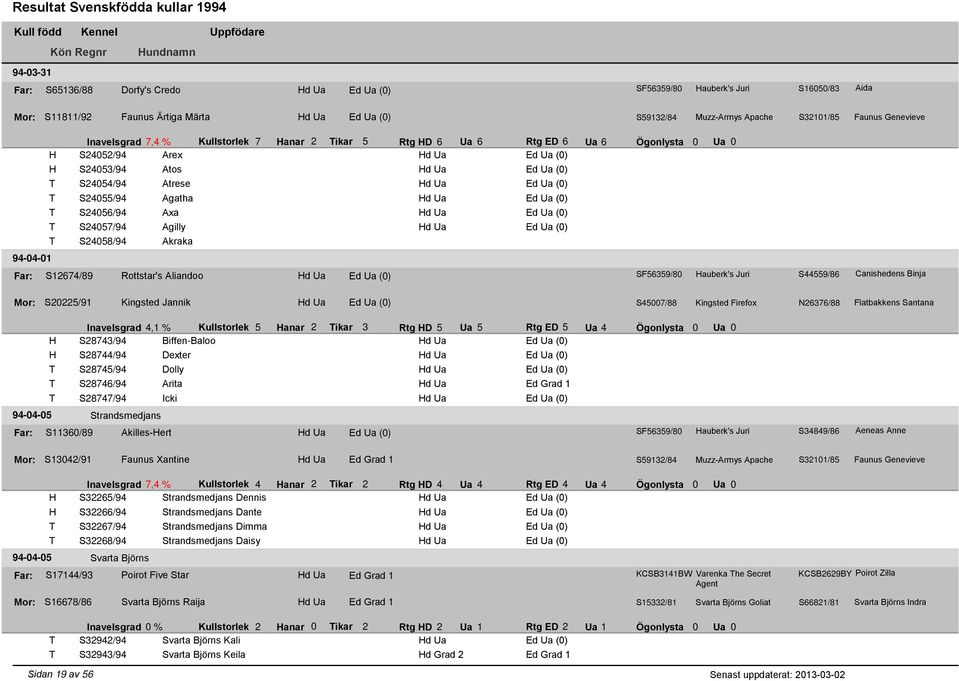
Task: Click kennel name "Strandsmedjans" in the litter header
Action: coord(125,415)
